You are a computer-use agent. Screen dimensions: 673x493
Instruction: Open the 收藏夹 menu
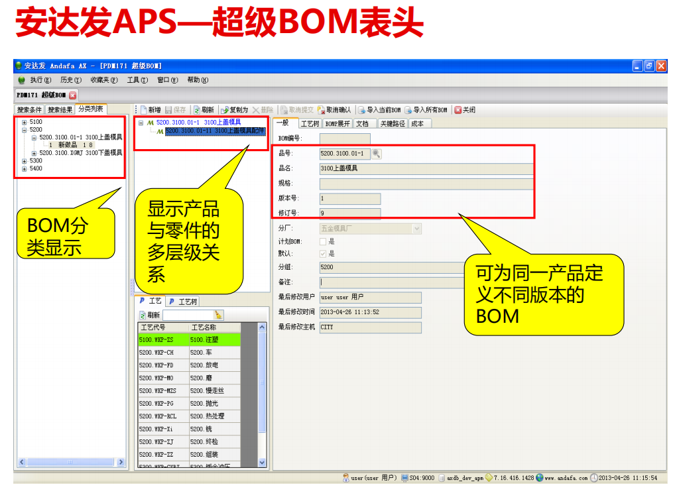coord(104,80)
